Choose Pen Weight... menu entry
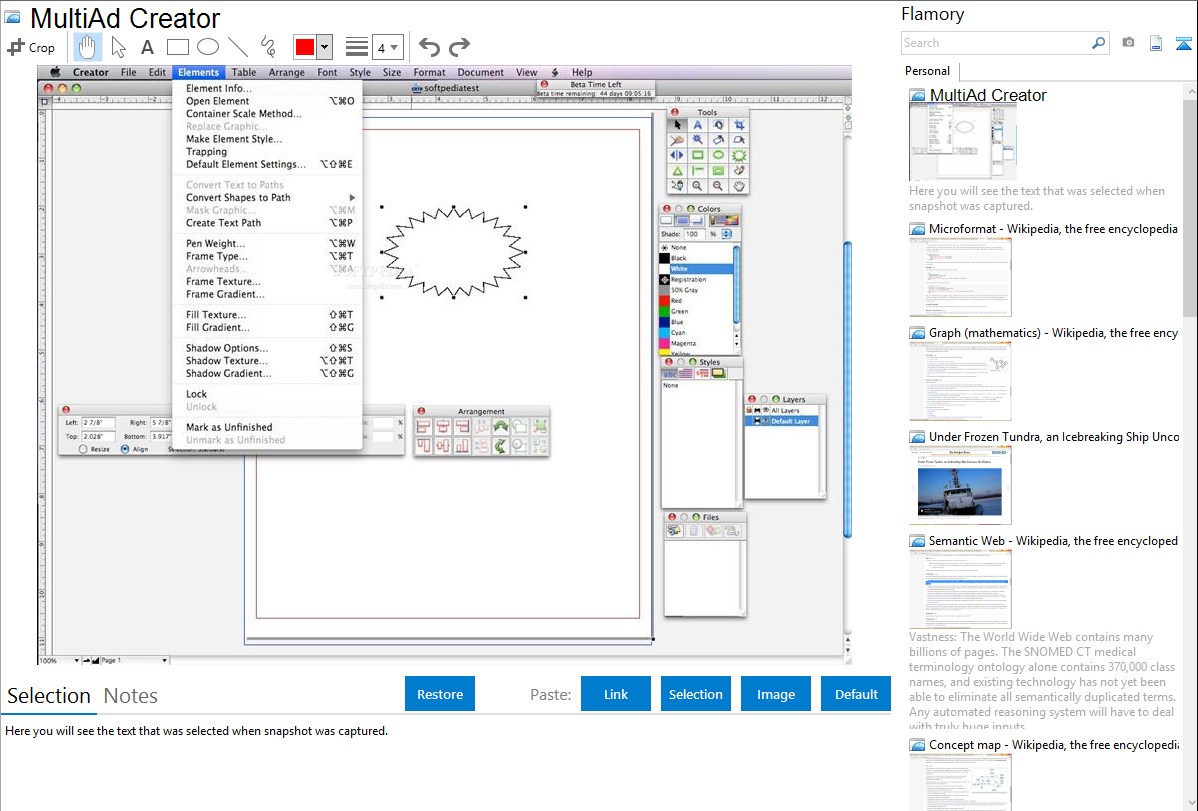 tap(215, 243)
